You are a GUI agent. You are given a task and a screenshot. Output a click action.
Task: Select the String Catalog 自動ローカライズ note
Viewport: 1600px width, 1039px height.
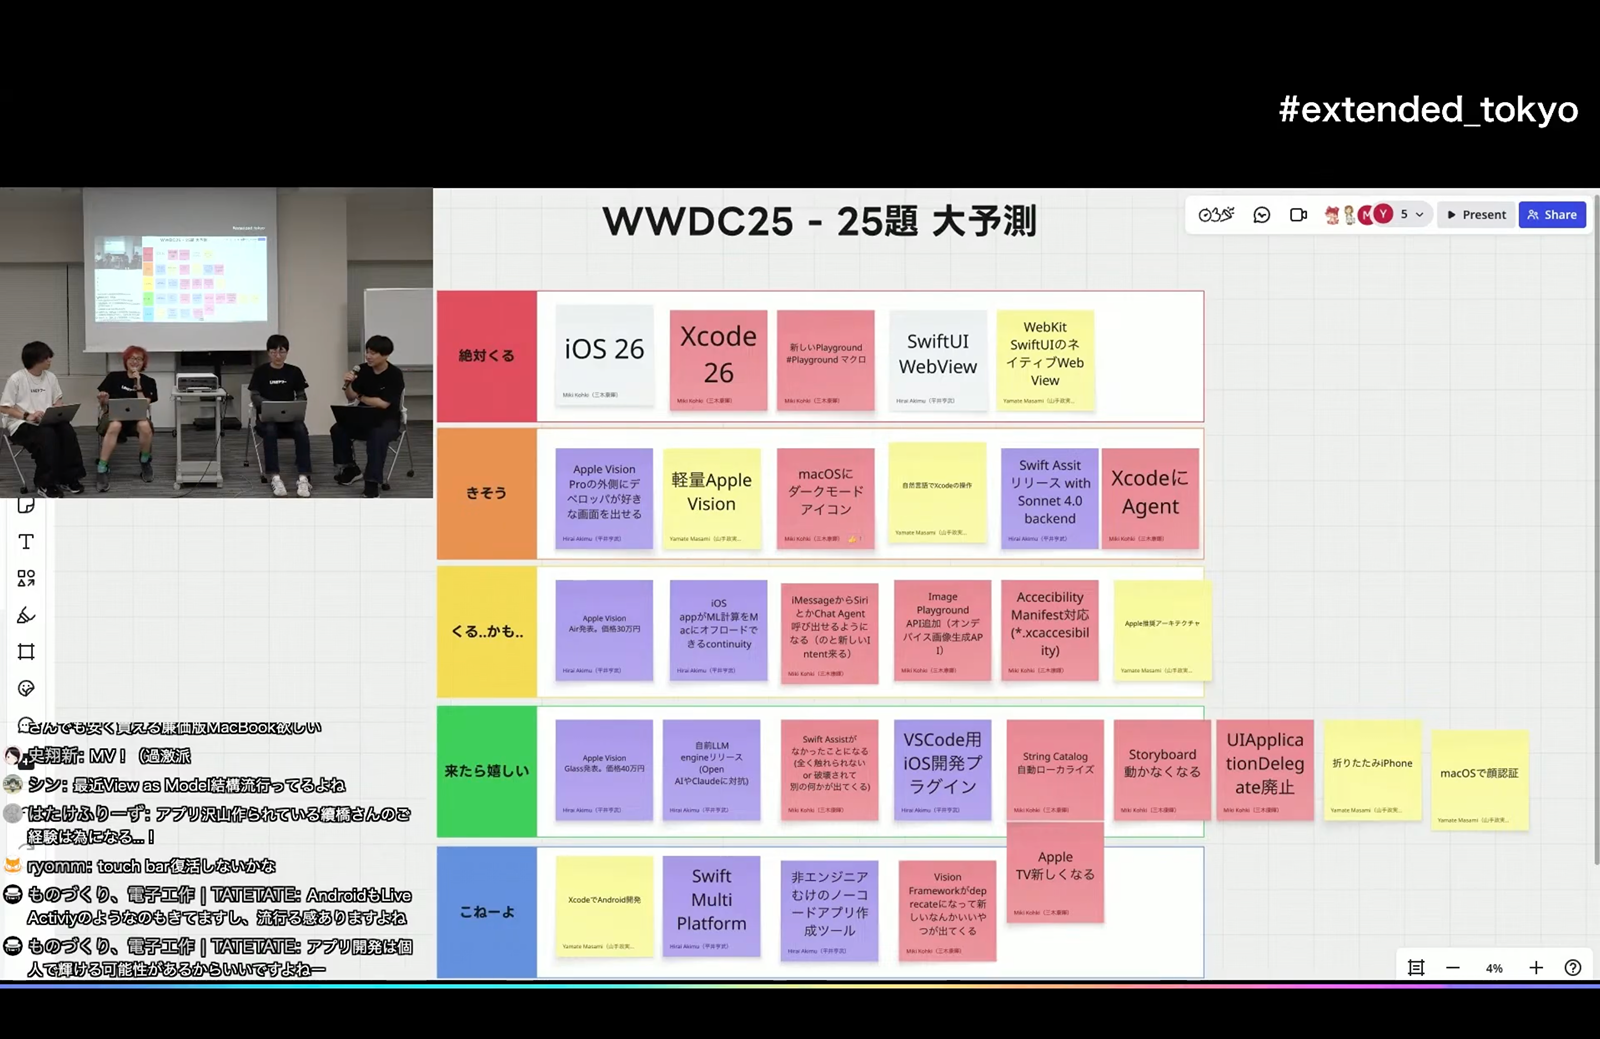pyautogui.click(x=1055, y=769)
